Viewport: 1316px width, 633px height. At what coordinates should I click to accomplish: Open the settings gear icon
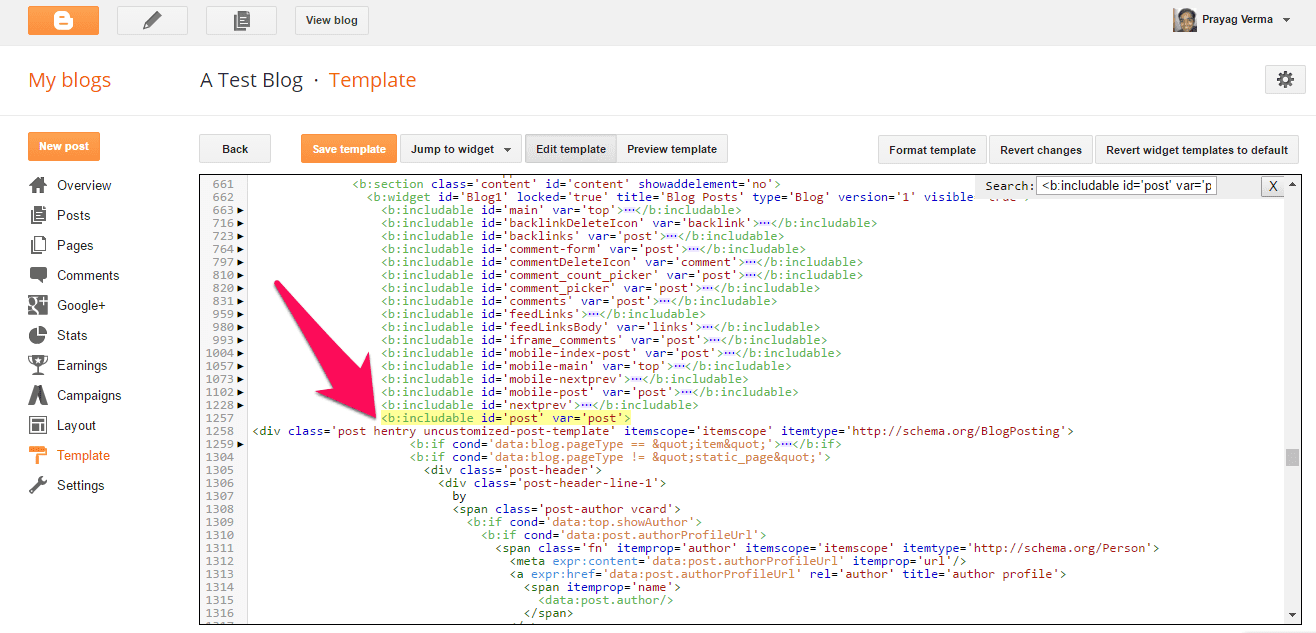1285,80
